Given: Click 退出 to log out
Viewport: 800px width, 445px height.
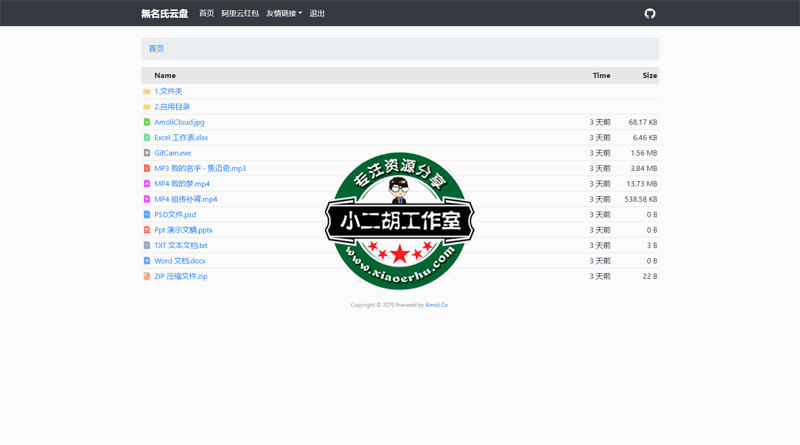Looking at the screenshot, I should tap(317, 14).
